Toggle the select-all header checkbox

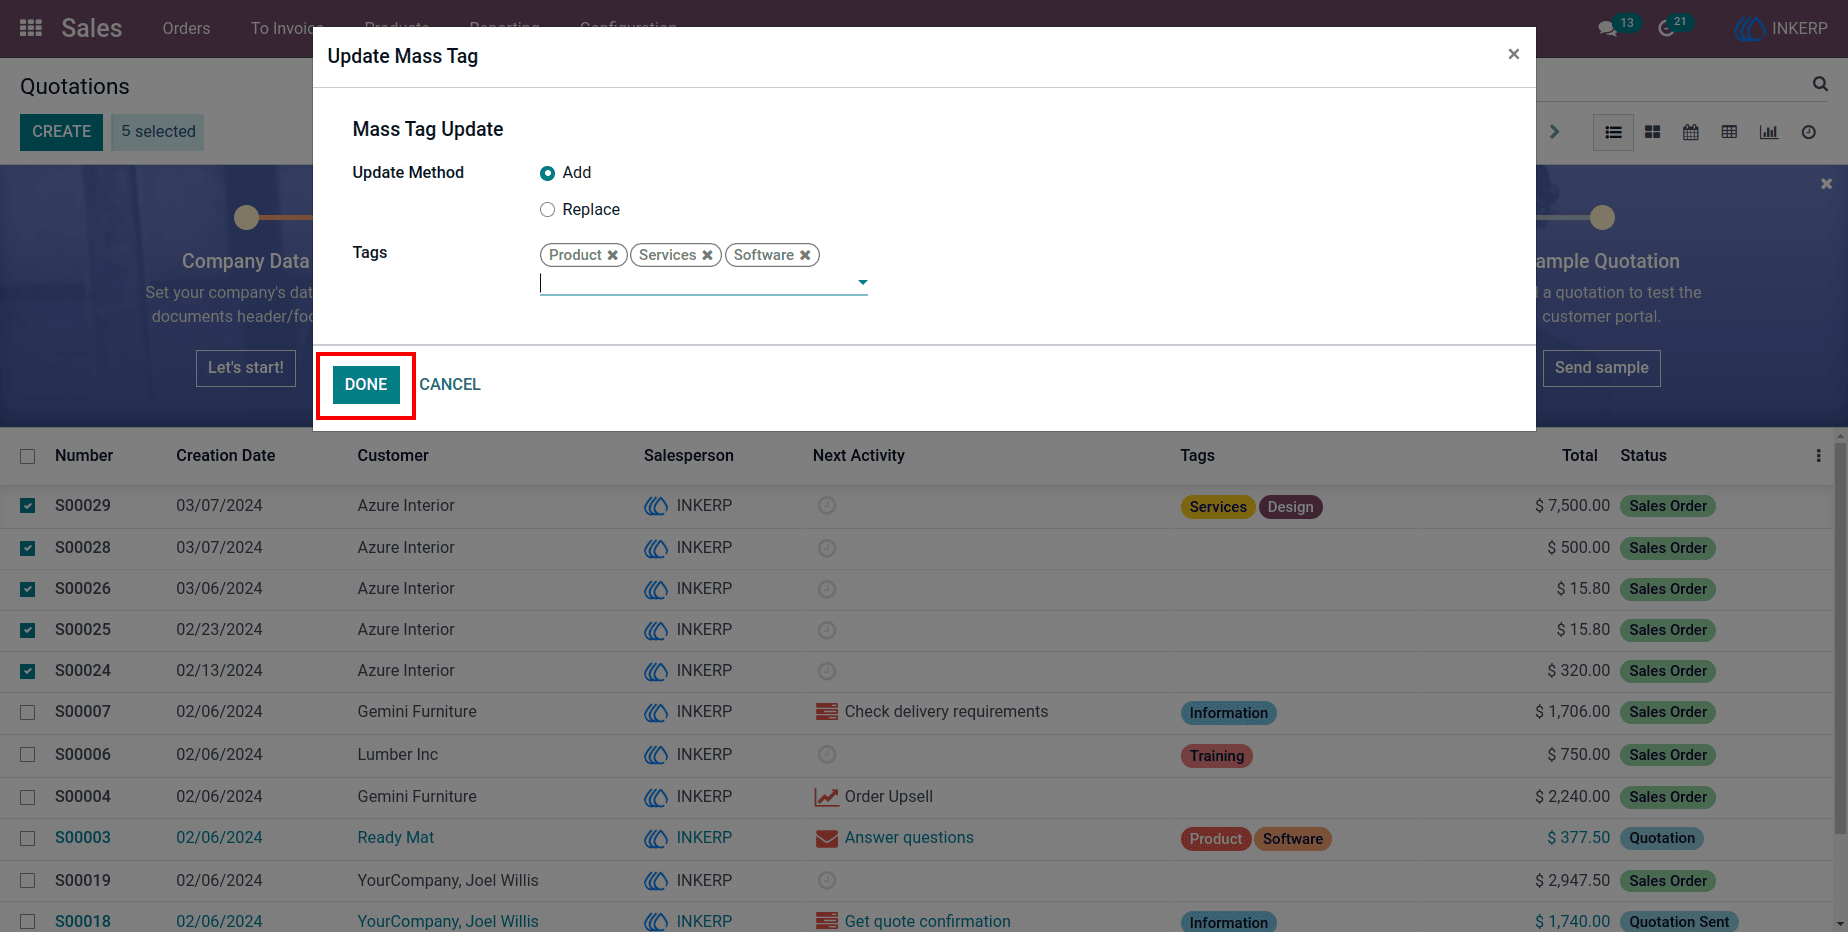28,456
